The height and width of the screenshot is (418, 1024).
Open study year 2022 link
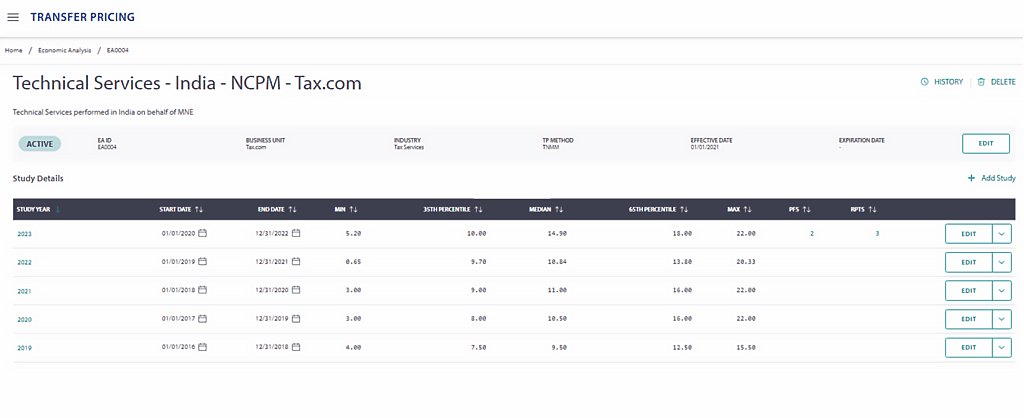click(25, 262)
